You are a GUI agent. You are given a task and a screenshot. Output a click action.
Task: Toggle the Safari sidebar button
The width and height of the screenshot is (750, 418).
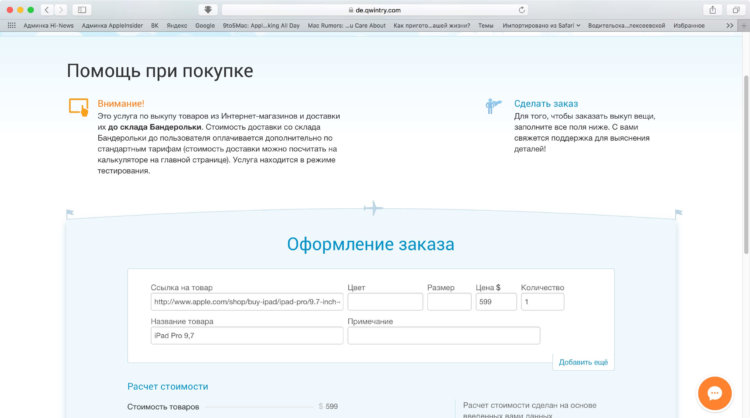pos(82,10)
